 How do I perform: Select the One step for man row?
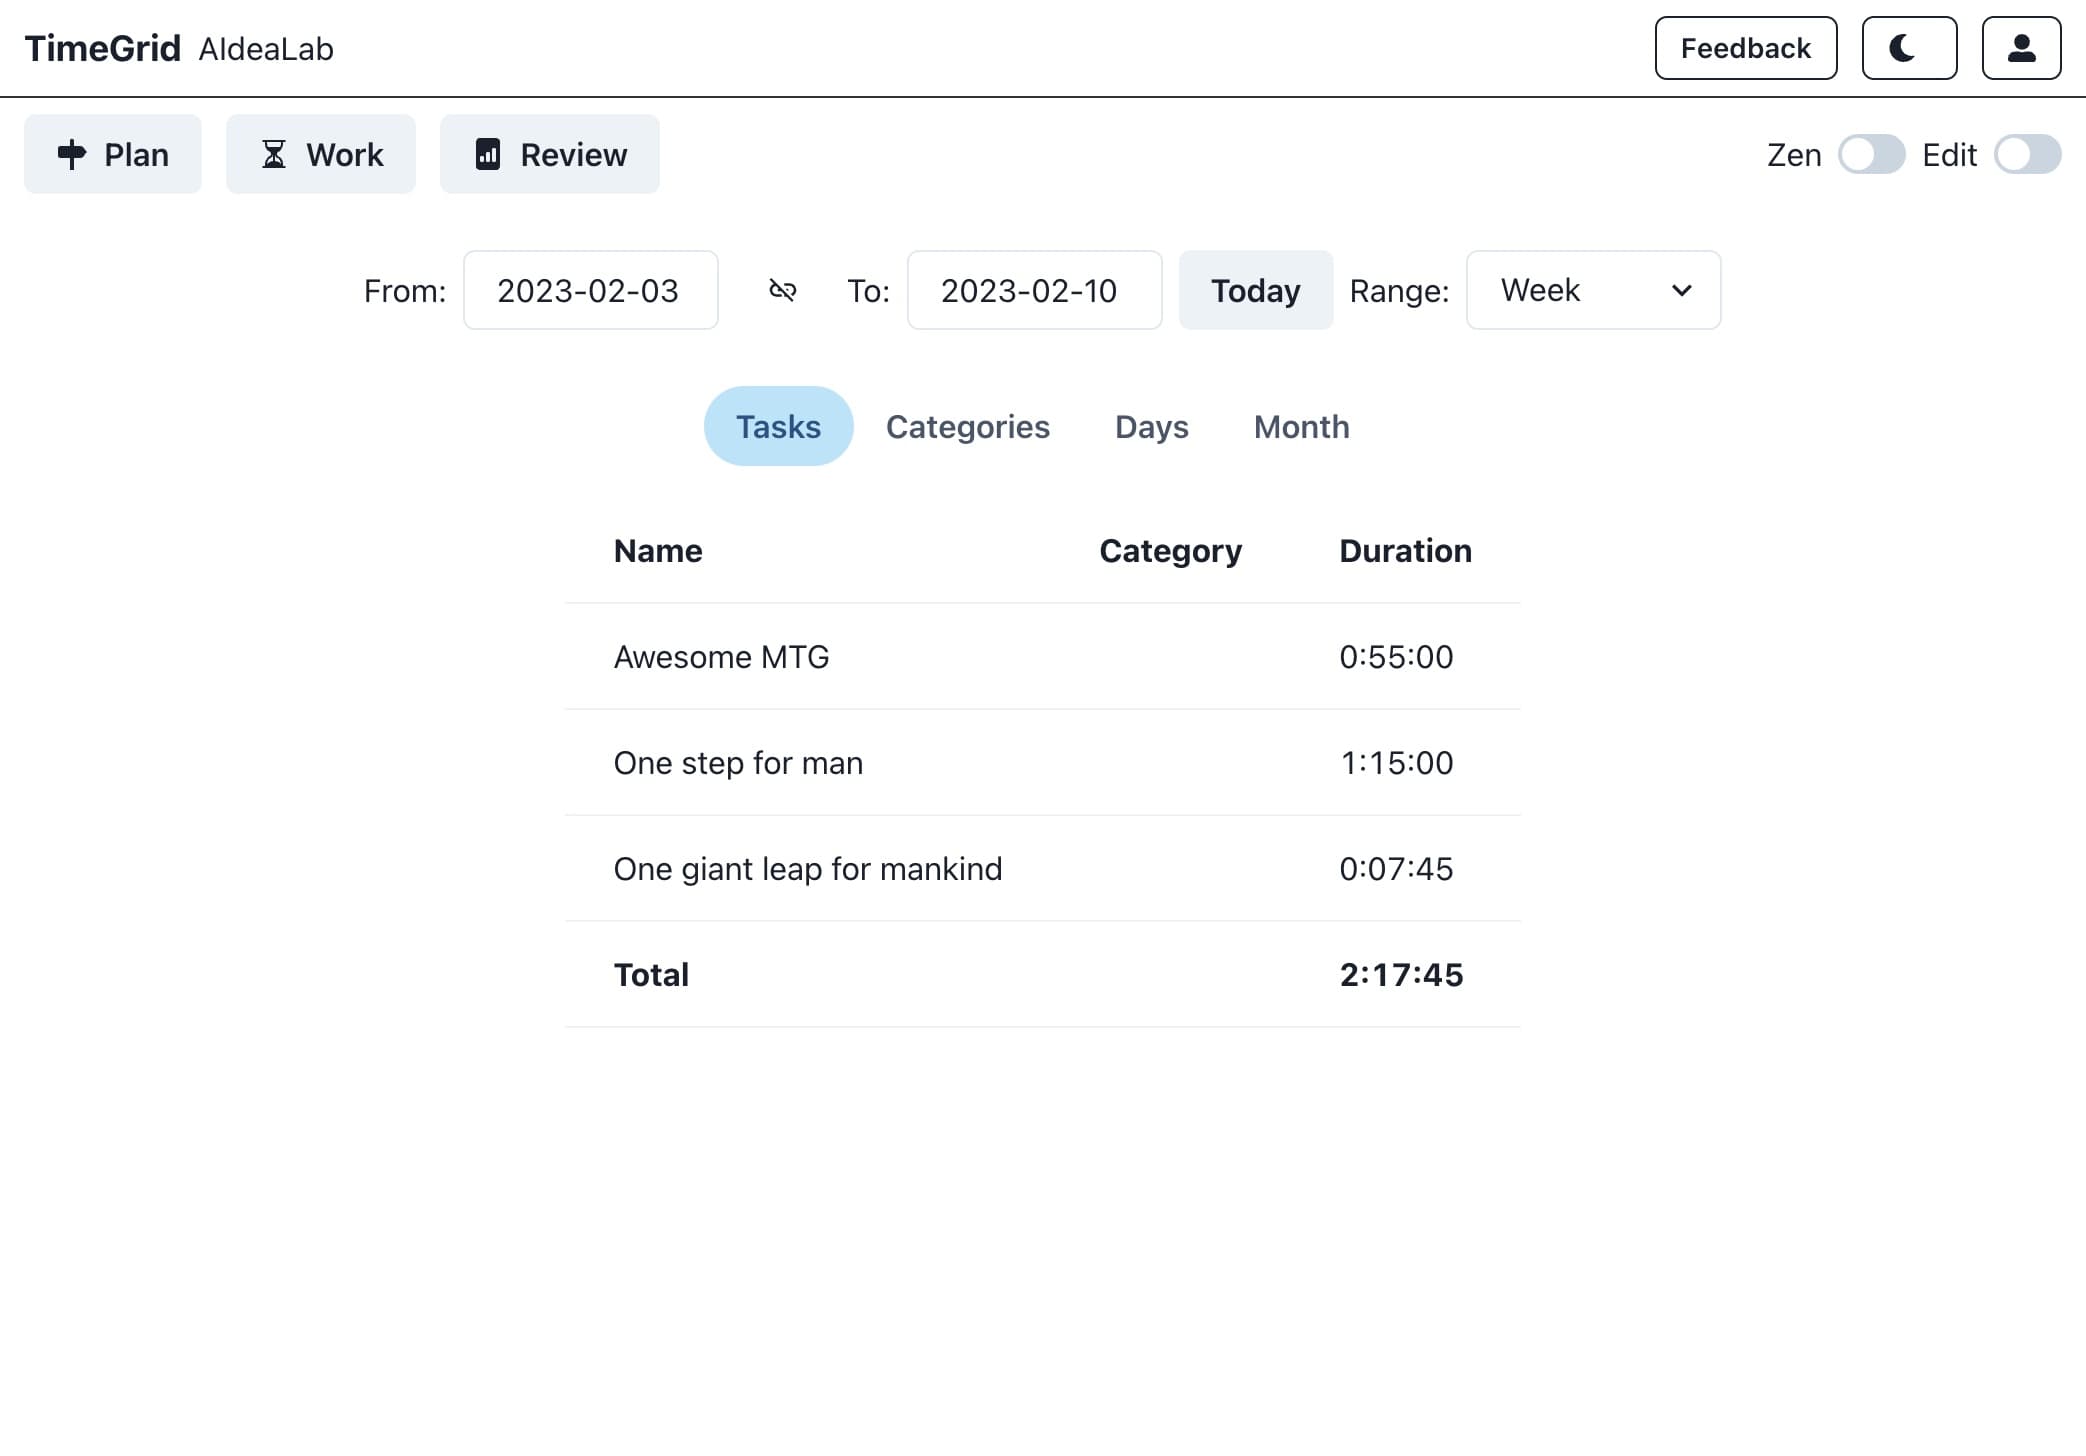click(1042, 763)
